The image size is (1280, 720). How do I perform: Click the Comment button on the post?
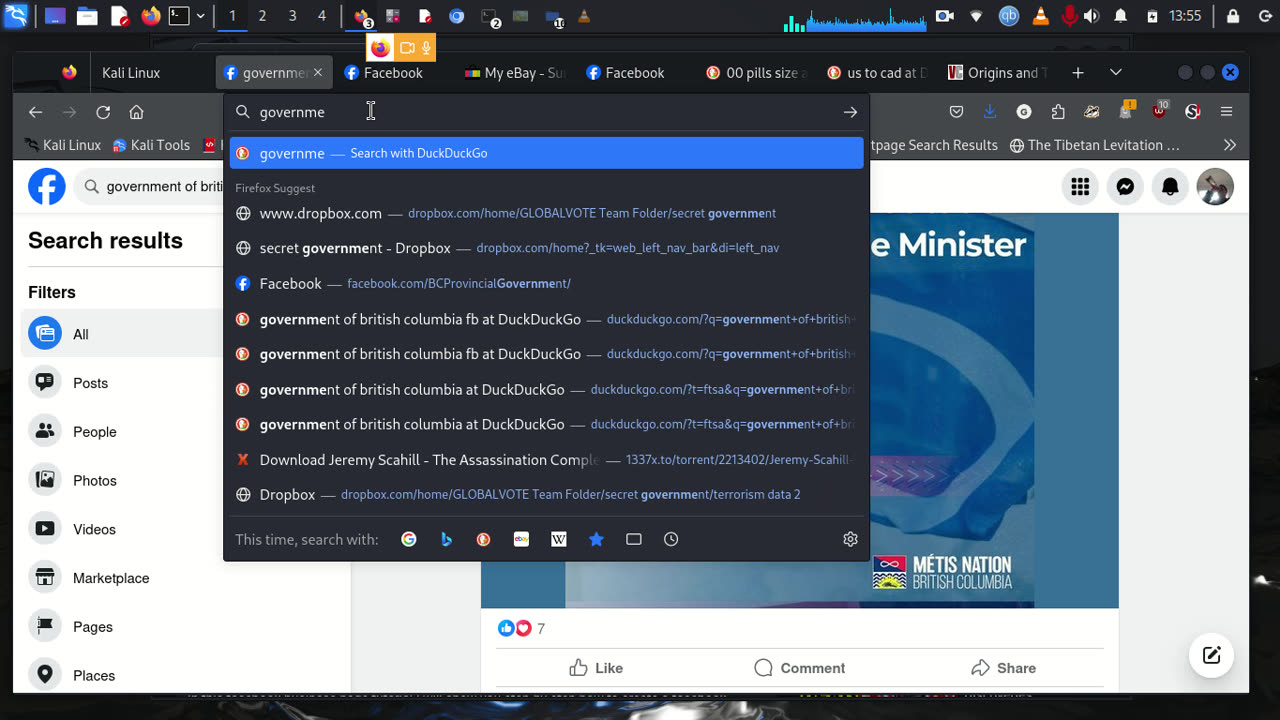pyautogui.click(x=799, y=668)
